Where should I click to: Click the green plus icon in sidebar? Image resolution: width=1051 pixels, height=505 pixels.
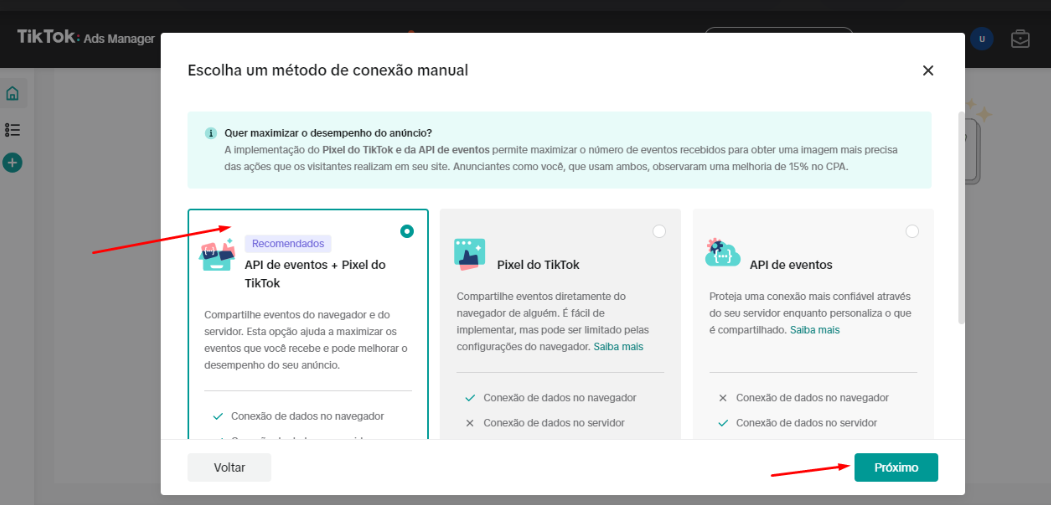pos(12,162)
